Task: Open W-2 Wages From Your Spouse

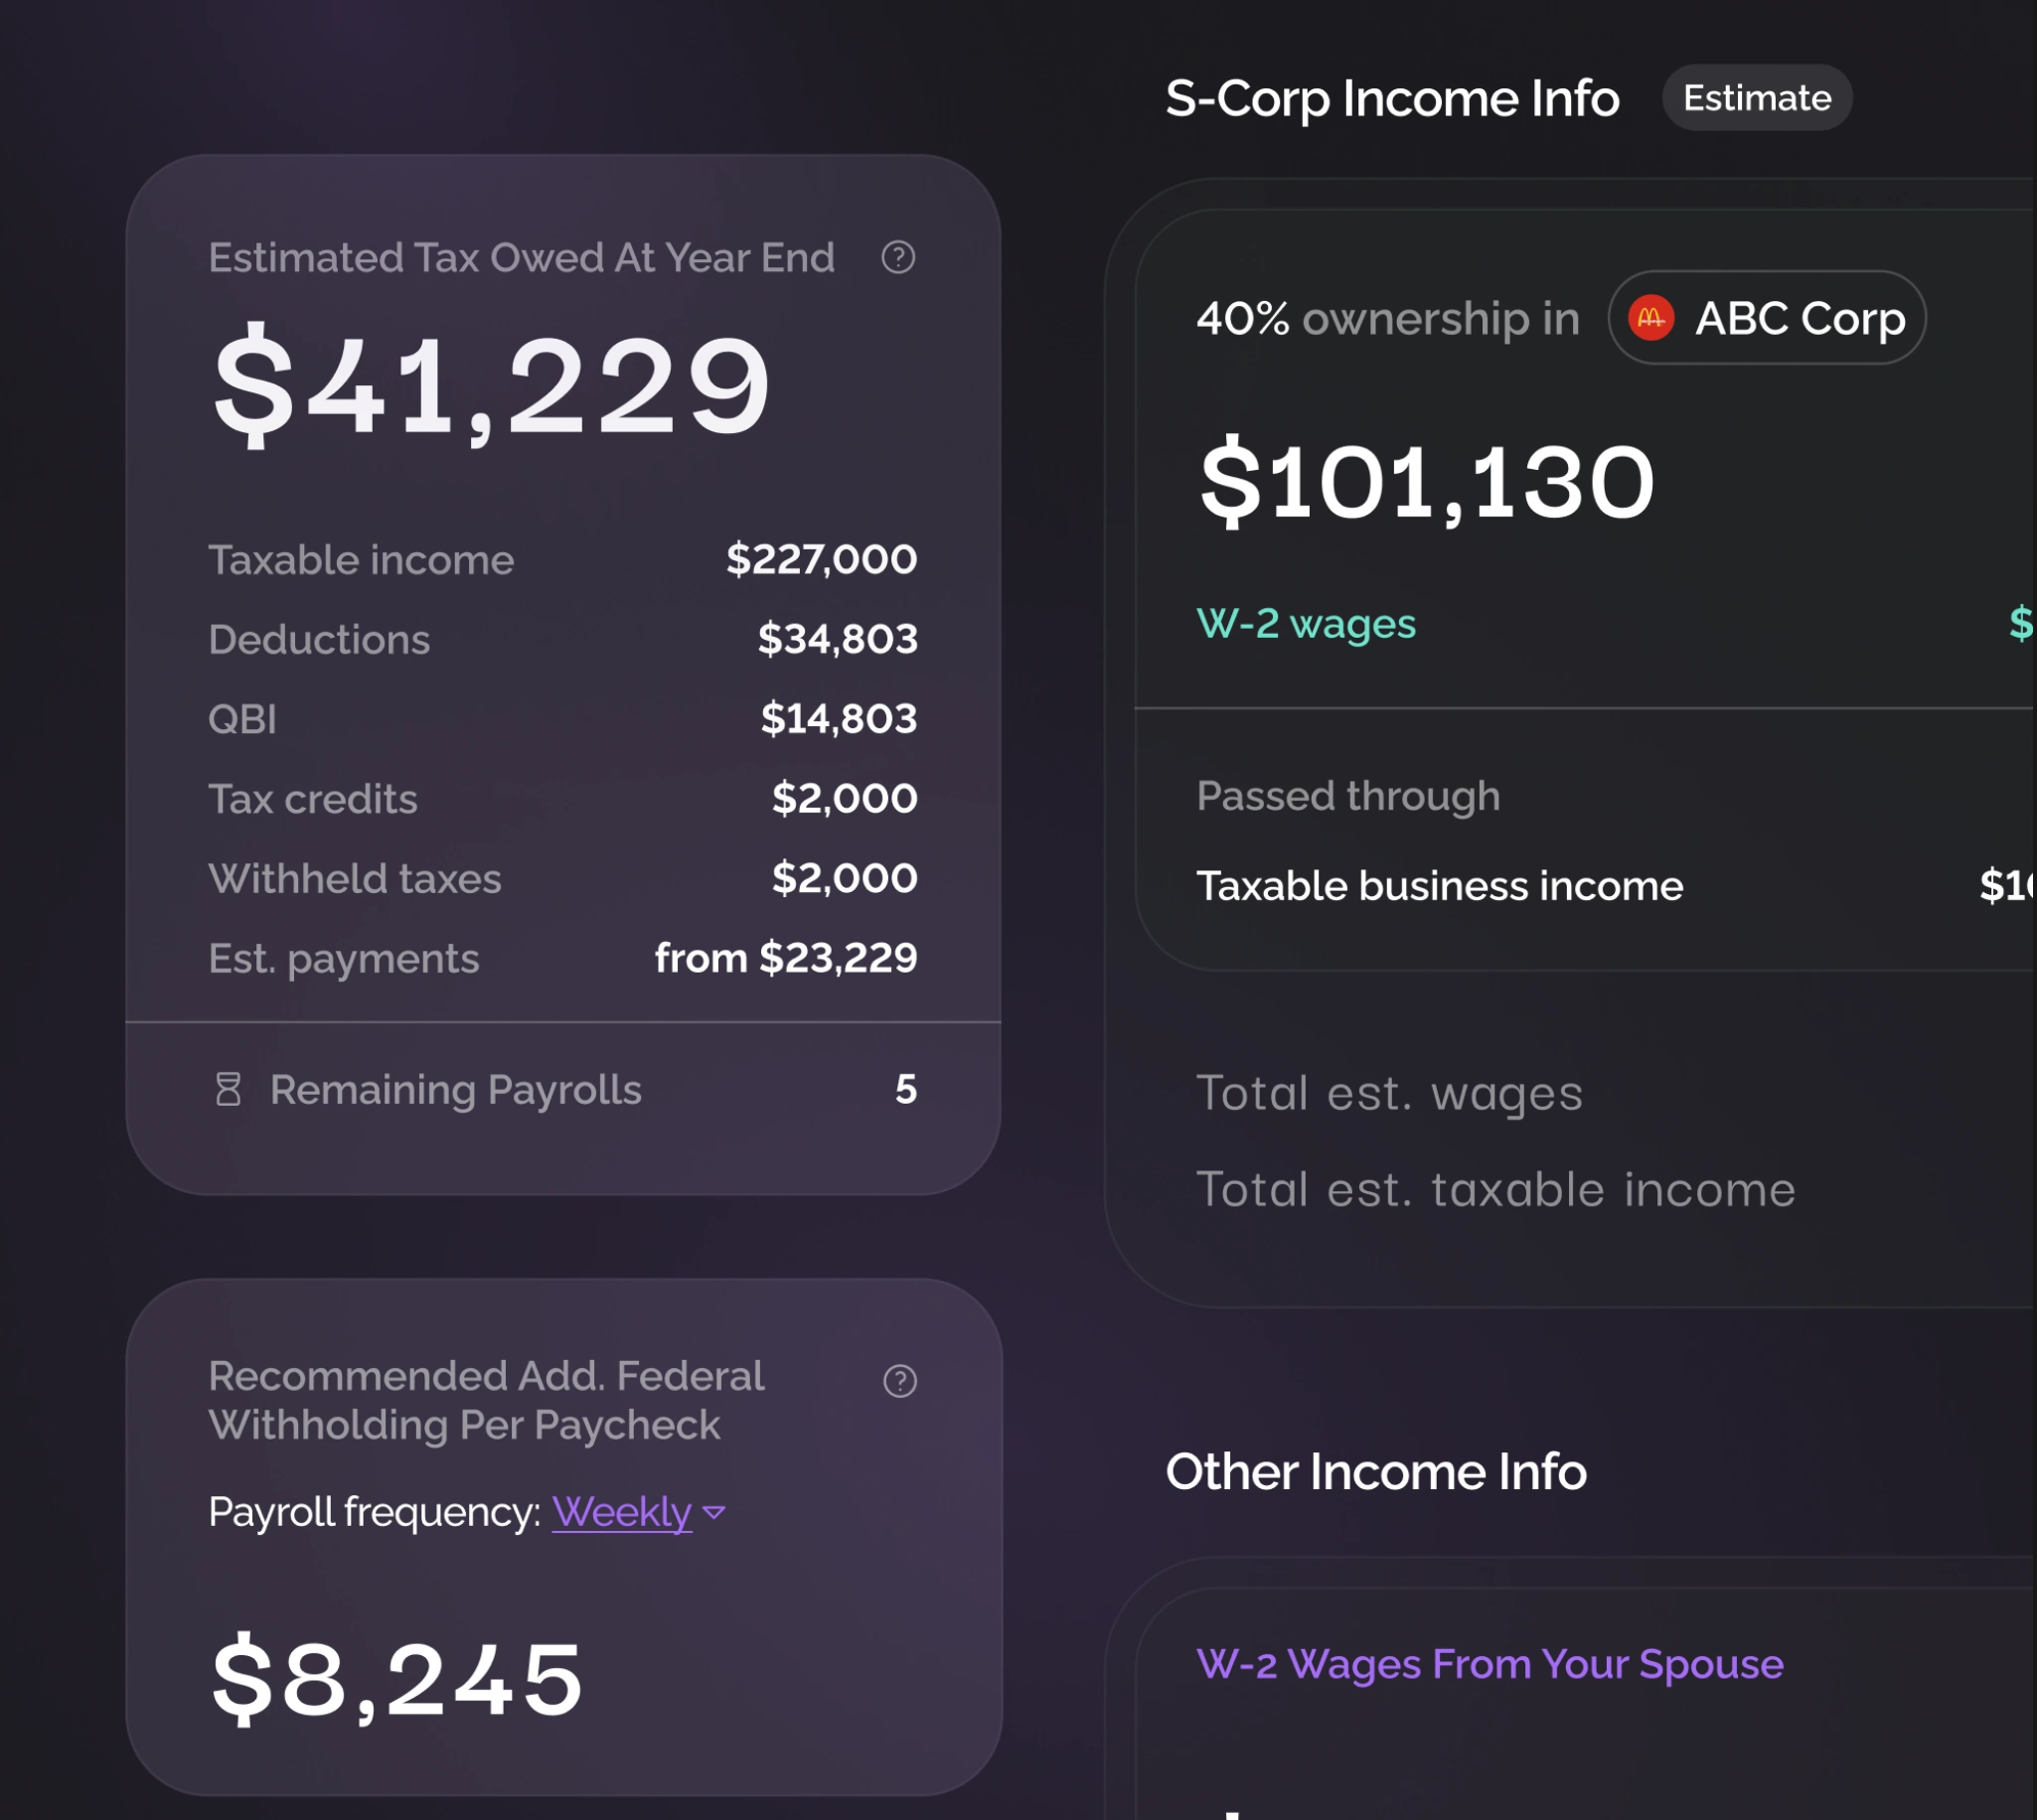Action: coord(1489,1664)
